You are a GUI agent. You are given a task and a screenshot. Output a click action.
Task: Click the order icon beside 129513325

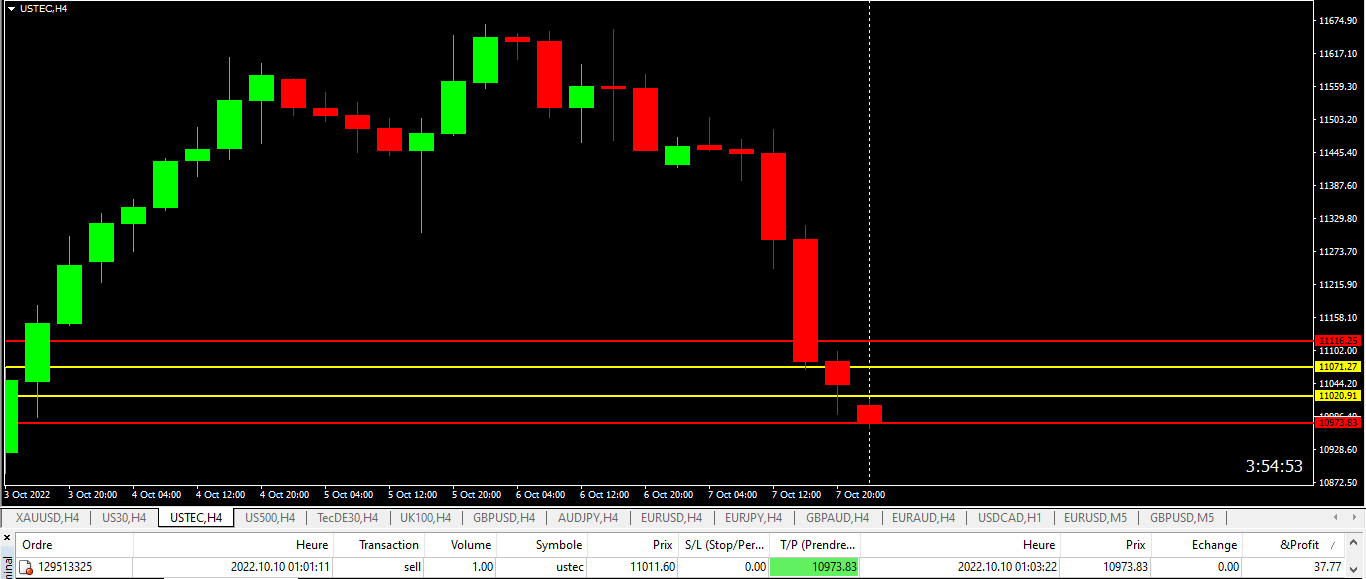(25, 567)
